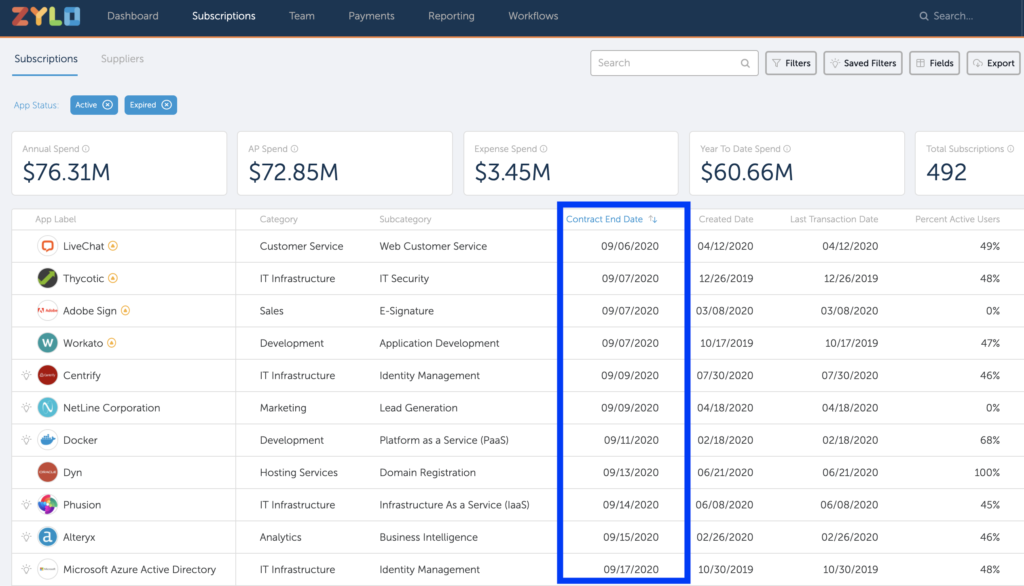Click the Annual Spend $76.31M card
Viewport: 1024px width, 586px height.
(119, 163)
